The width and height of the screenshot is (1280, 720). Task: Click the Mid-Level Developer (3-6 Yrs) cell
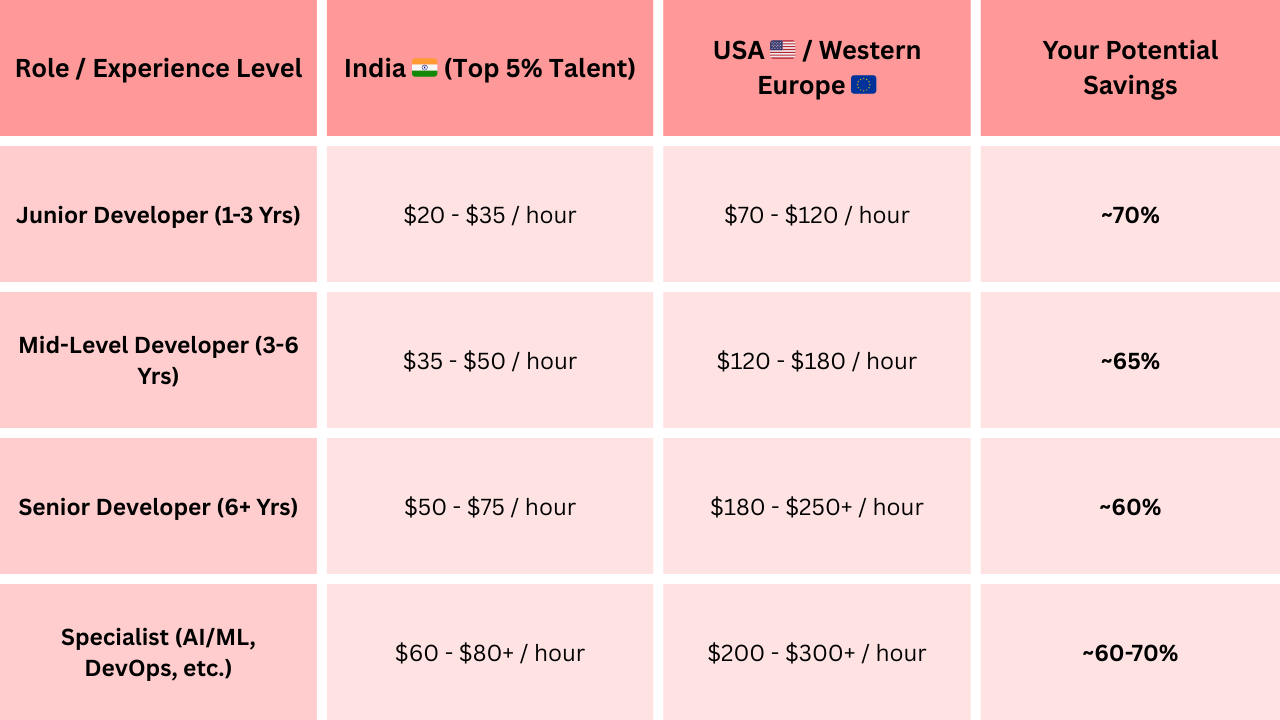(158, 360)
